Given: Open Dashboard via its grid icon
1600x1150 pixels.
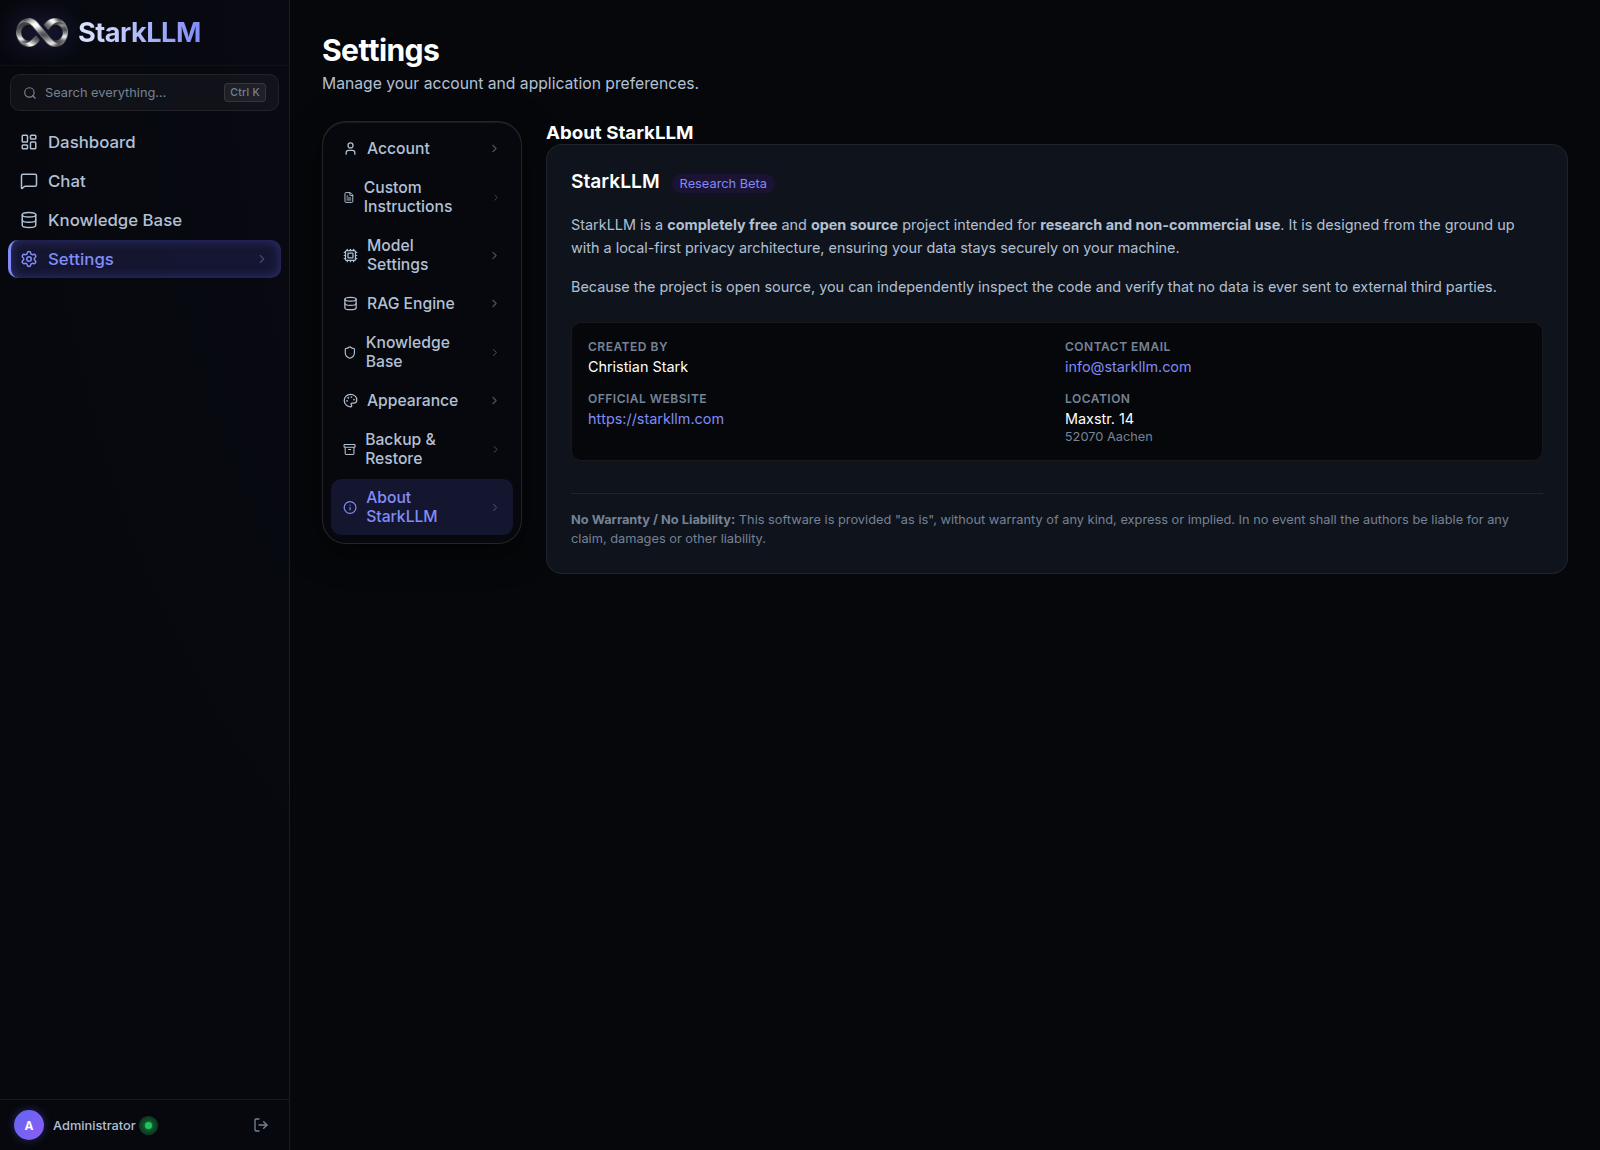Looking at the screenshot, I should (x=29, y=142).
